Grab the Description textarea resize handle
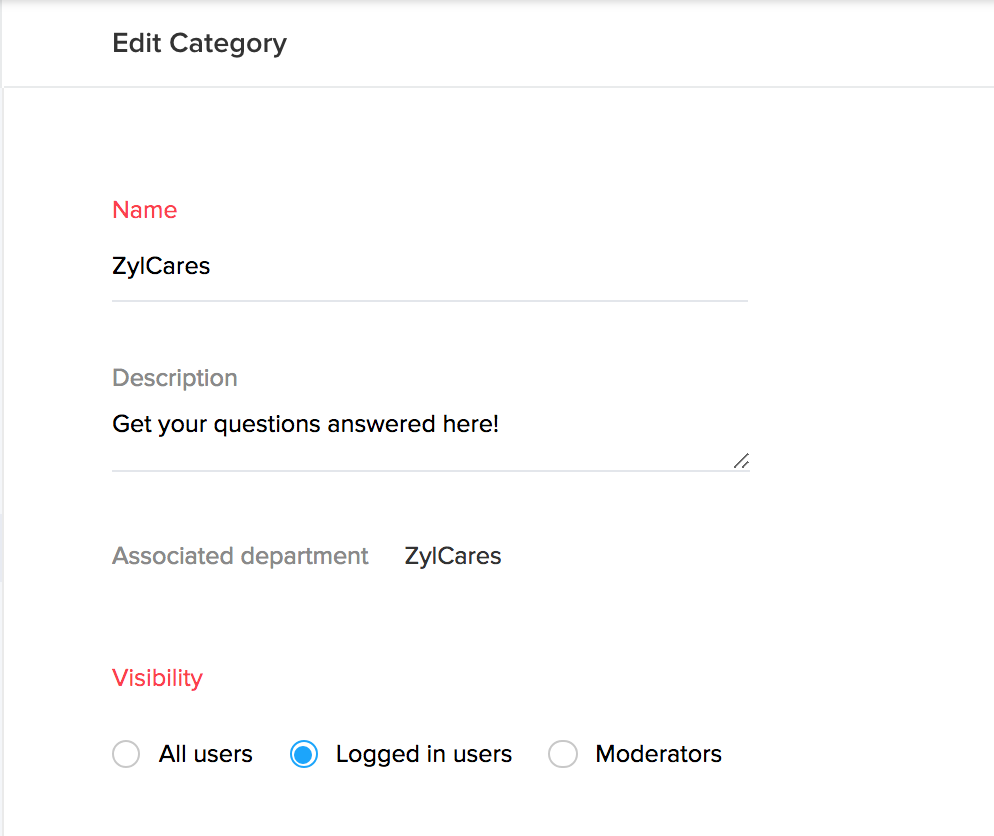Viewport: 994px width, 836px height. (x=740, y=461)
